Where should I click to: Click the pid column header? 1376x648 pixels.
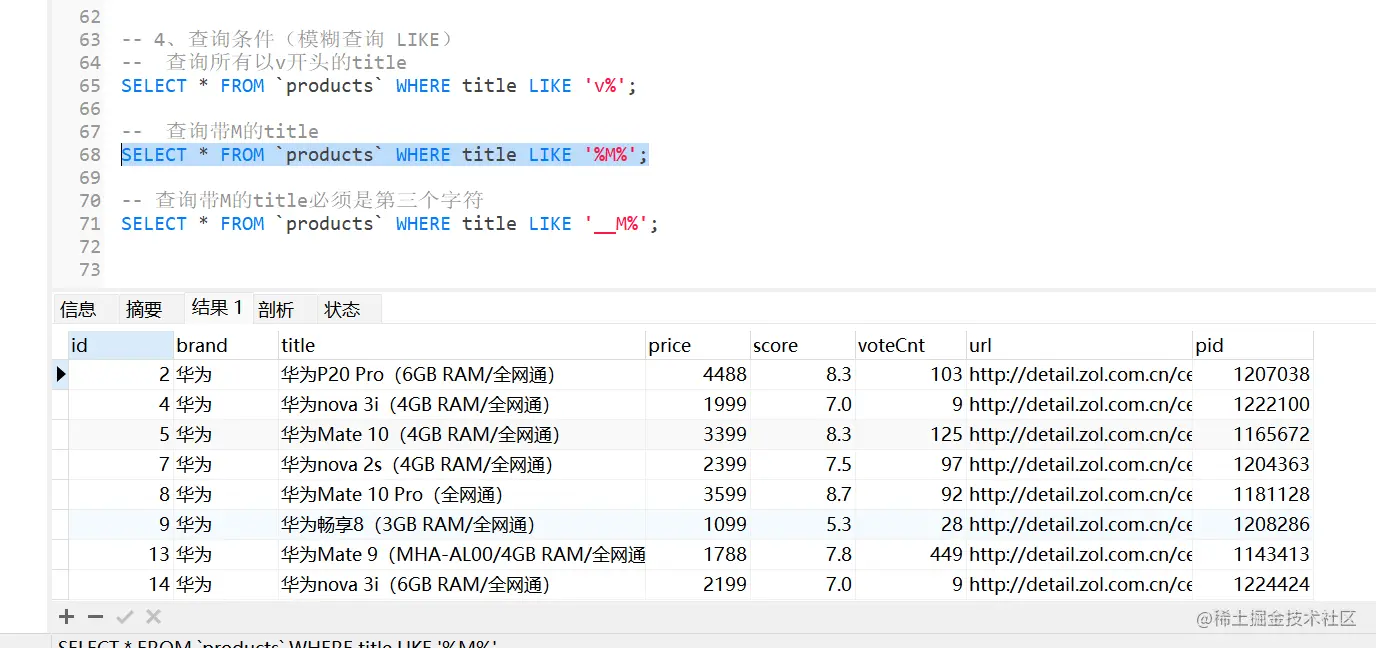click(1253, 345)
